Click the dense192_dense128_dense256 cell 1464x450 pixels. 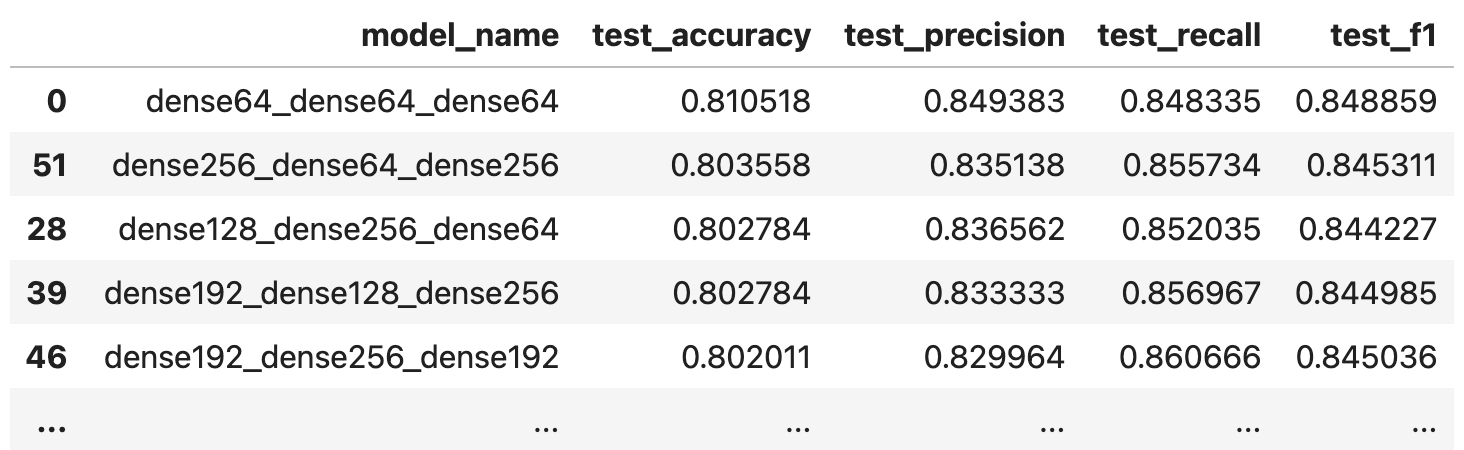(x=331, y=293)
